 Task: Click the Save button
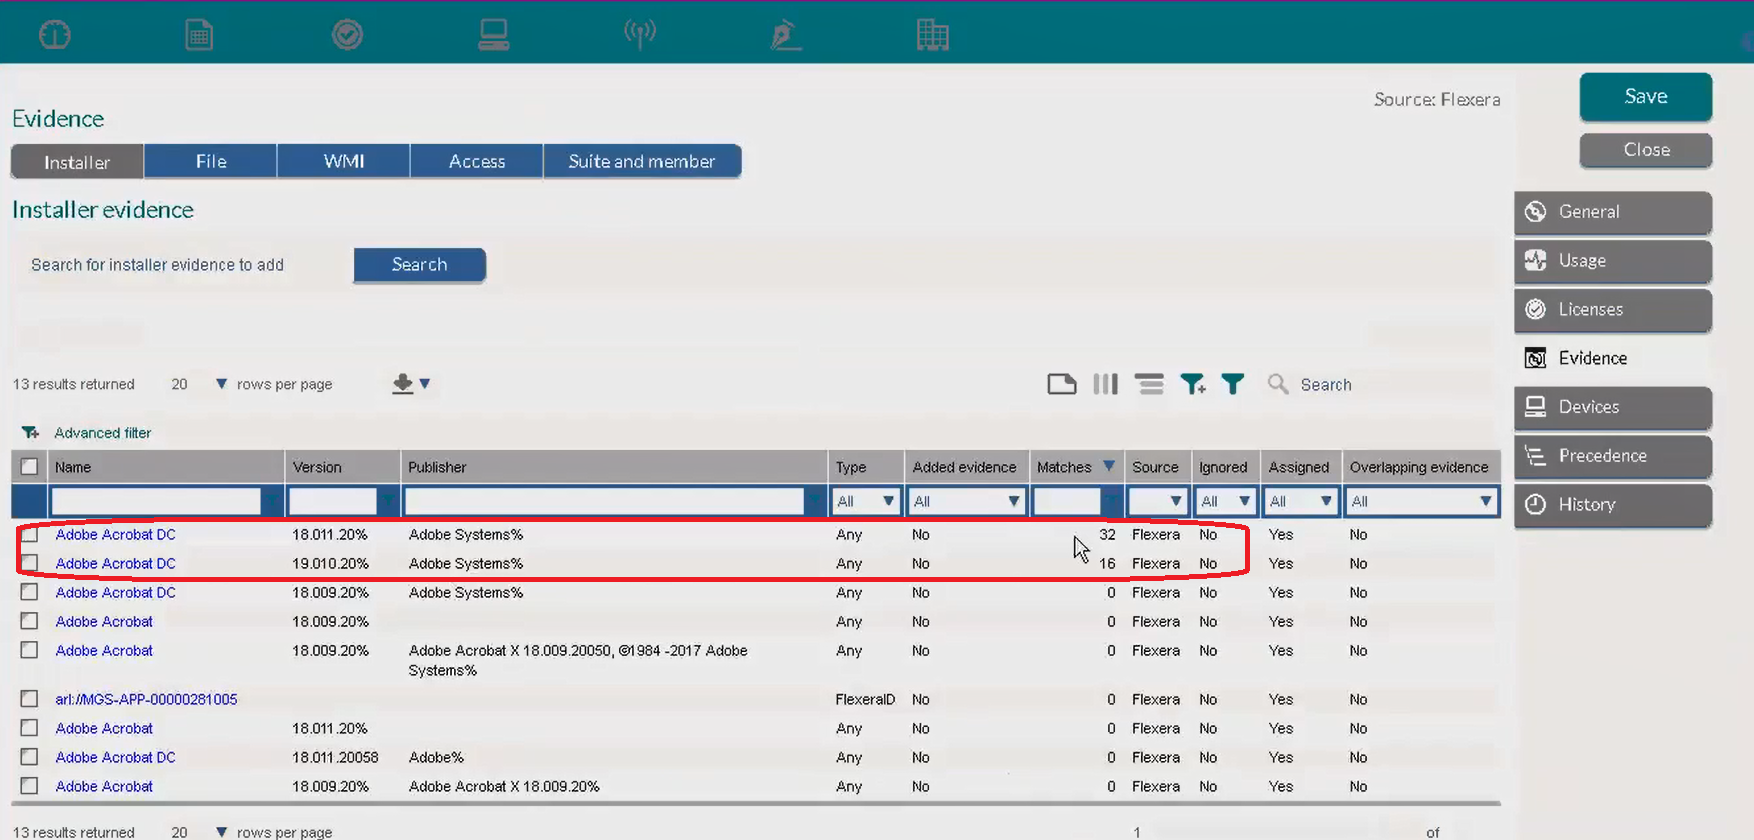coord(1646,97)
